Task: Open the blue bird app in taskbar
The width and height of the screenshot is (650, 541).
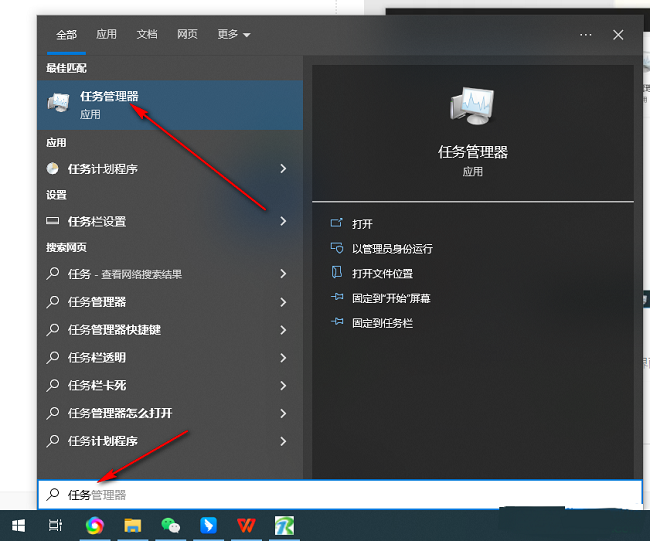Action: tap(208, 526)
